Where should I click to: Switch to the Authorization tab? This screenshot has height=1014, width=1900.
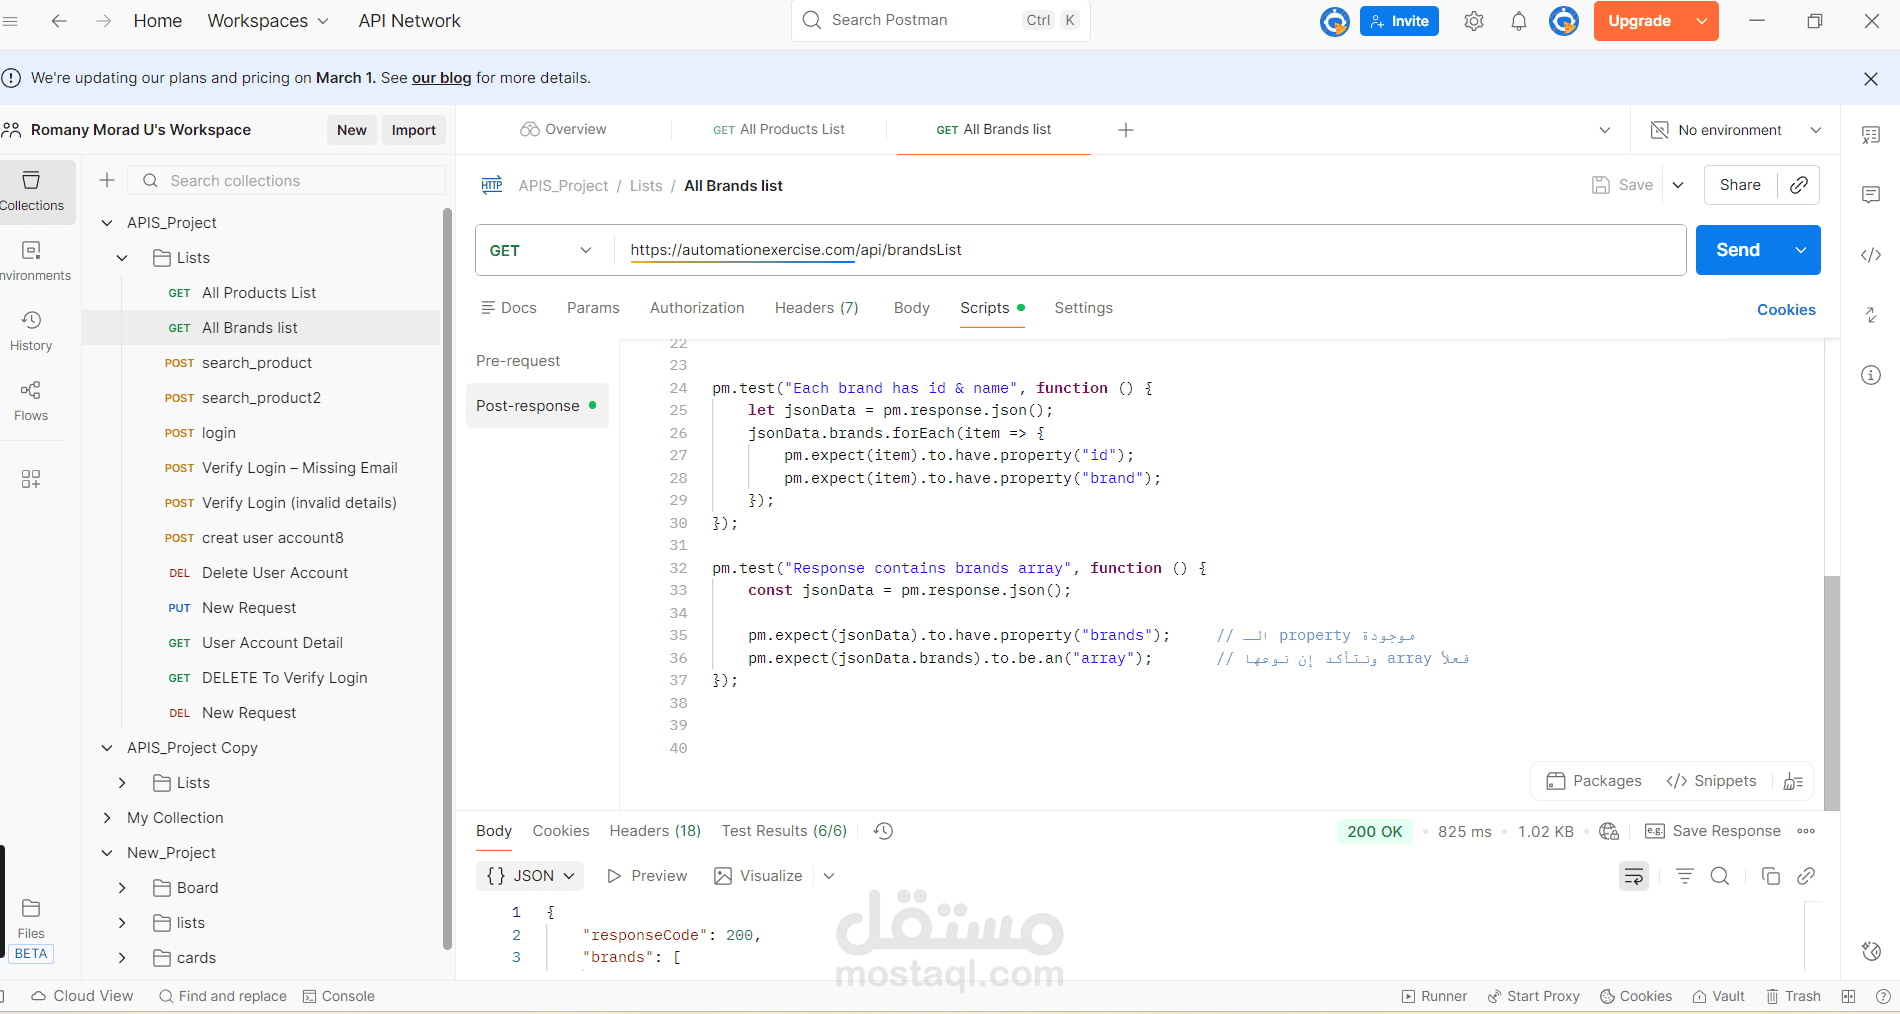[x=697, y=308]
